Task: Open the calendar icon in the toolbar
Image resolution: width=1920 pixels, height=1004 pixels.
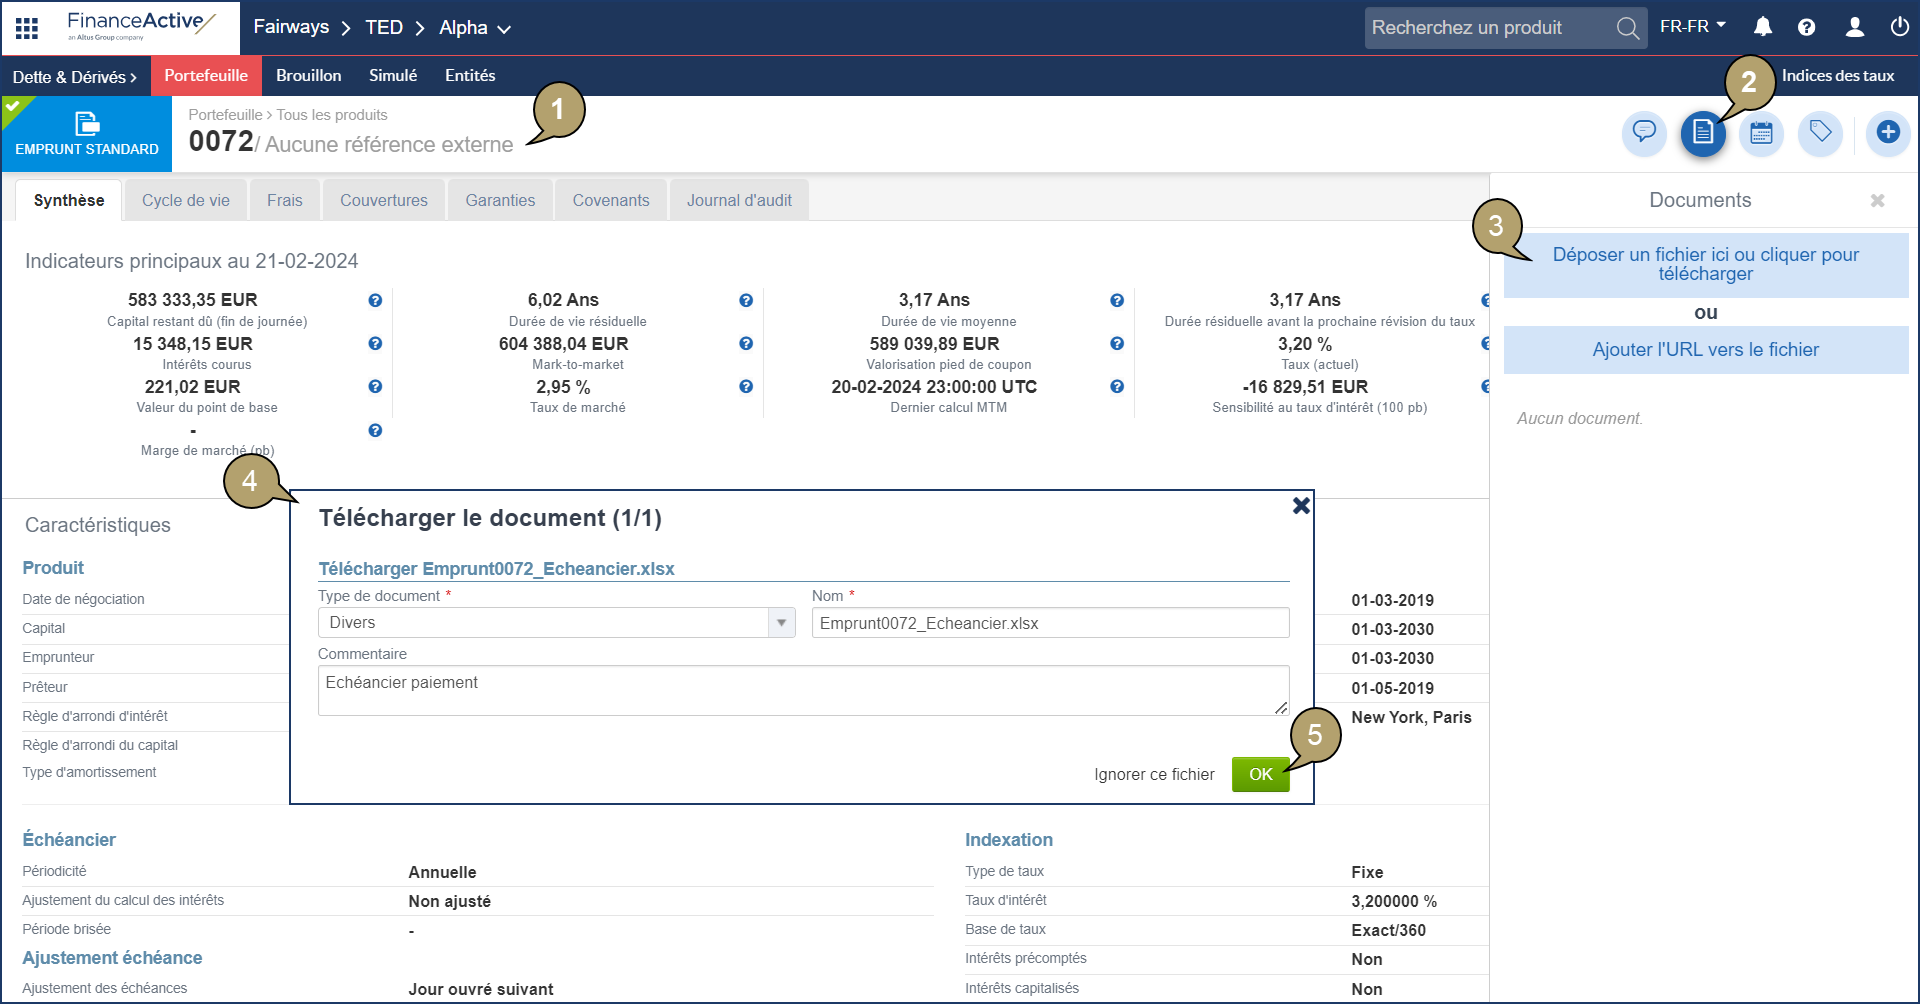Action: [1761, 133]
